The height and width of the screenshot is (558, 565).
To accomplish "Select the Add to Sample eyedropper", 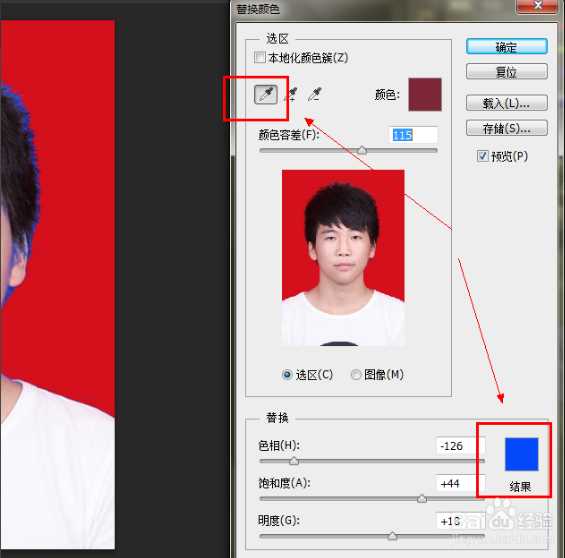I will [291, 94].
